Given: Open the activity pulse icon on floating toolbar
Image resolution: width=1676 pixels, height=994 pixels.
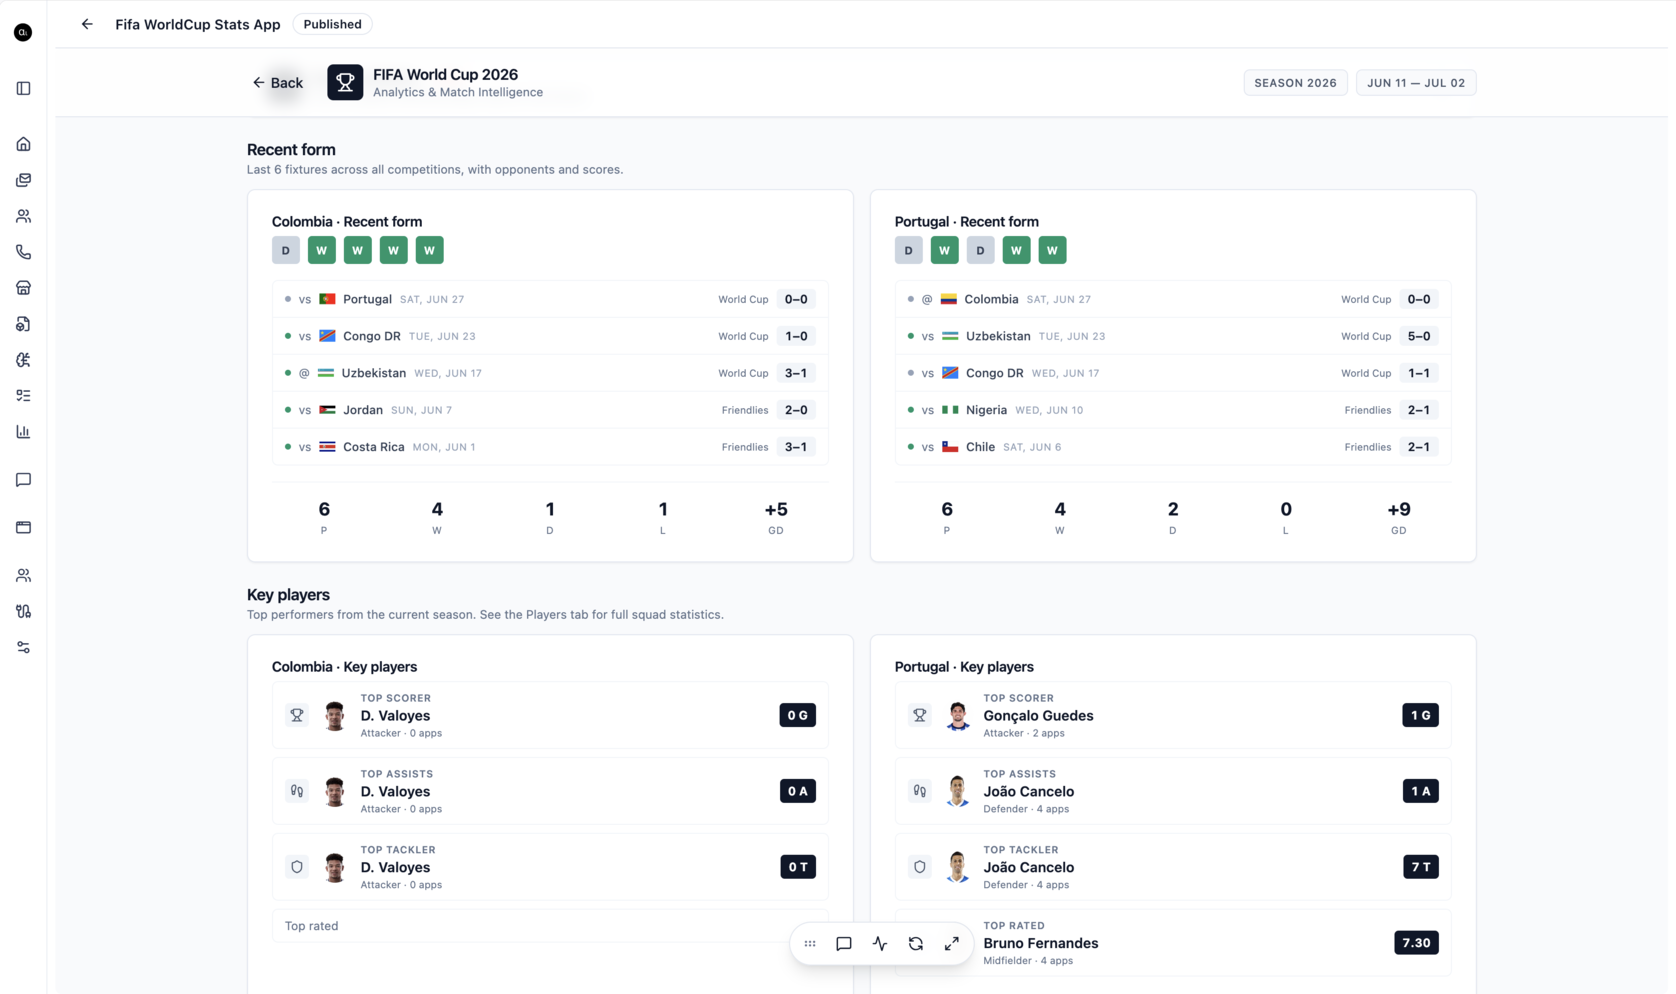Looking at the screenshot, I should pyautogui.click(x=880, y=943).
